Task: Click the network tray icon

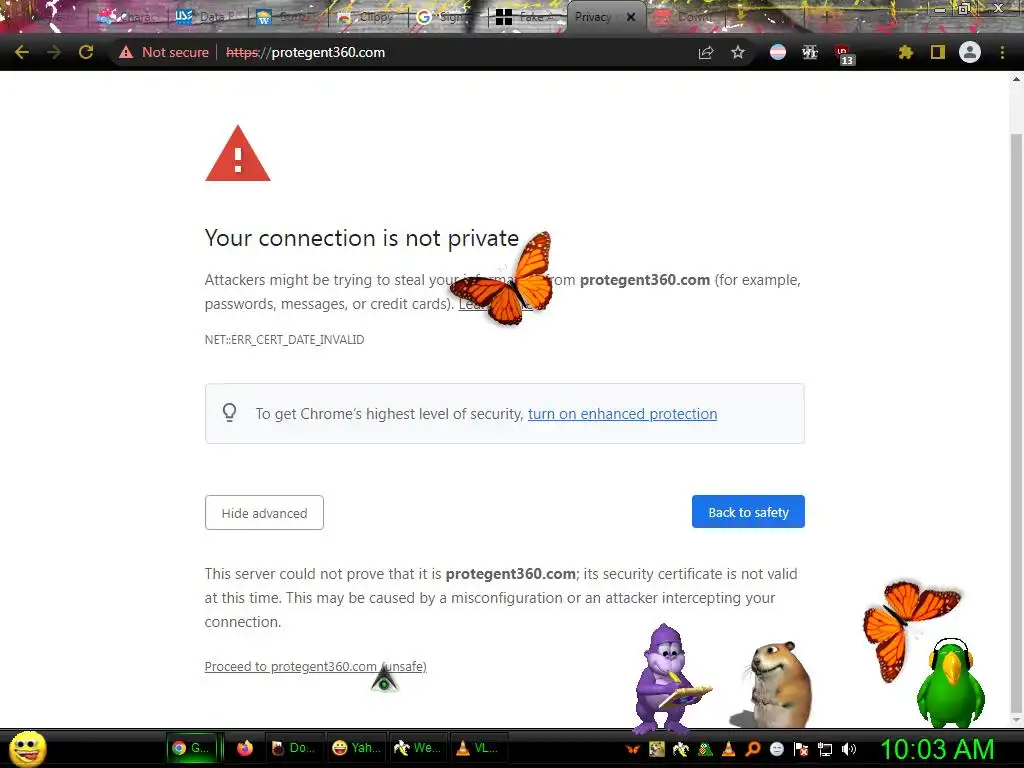Action: click(x=825, y=749)
